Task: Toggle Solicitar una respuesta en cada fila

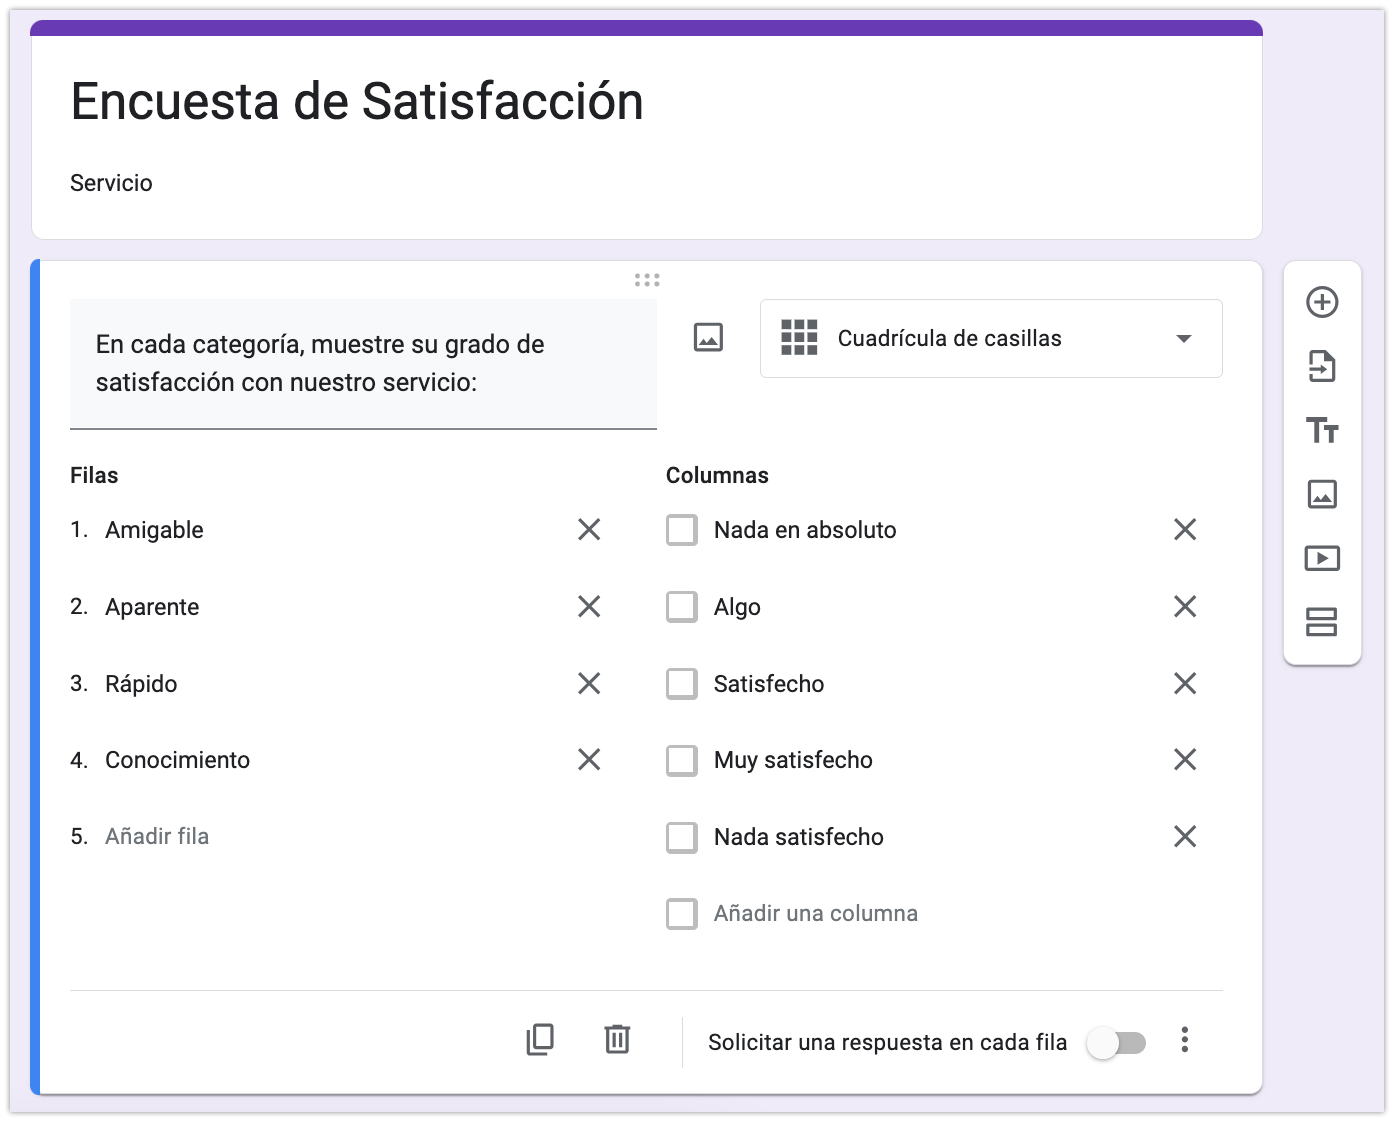Action: (1117, 1043)
